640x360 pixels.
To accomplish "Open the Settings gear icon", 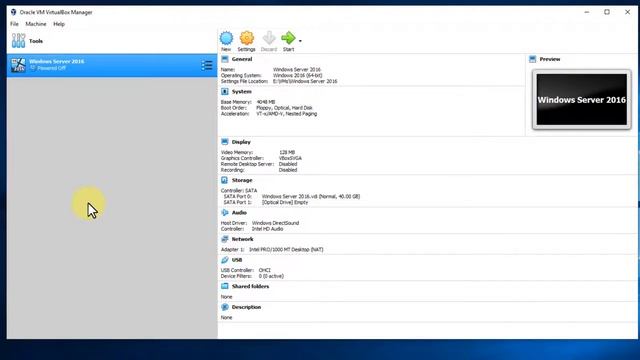I will click(x=247, y=38).
